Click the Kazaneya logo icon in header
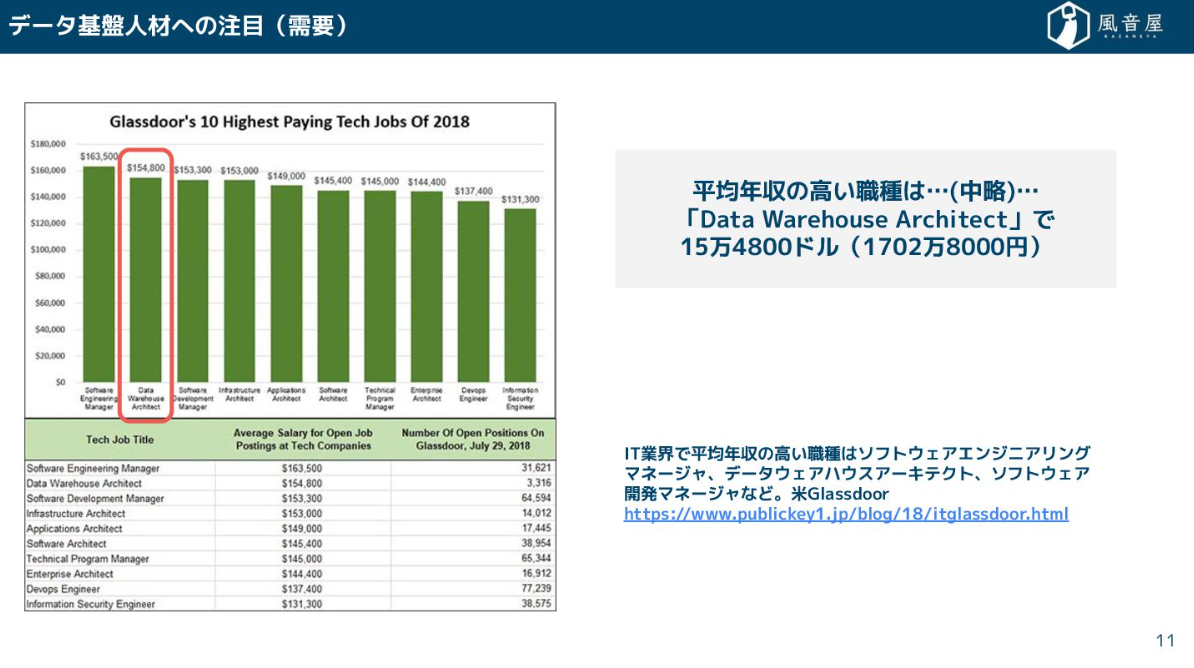 pos(1067,26)
